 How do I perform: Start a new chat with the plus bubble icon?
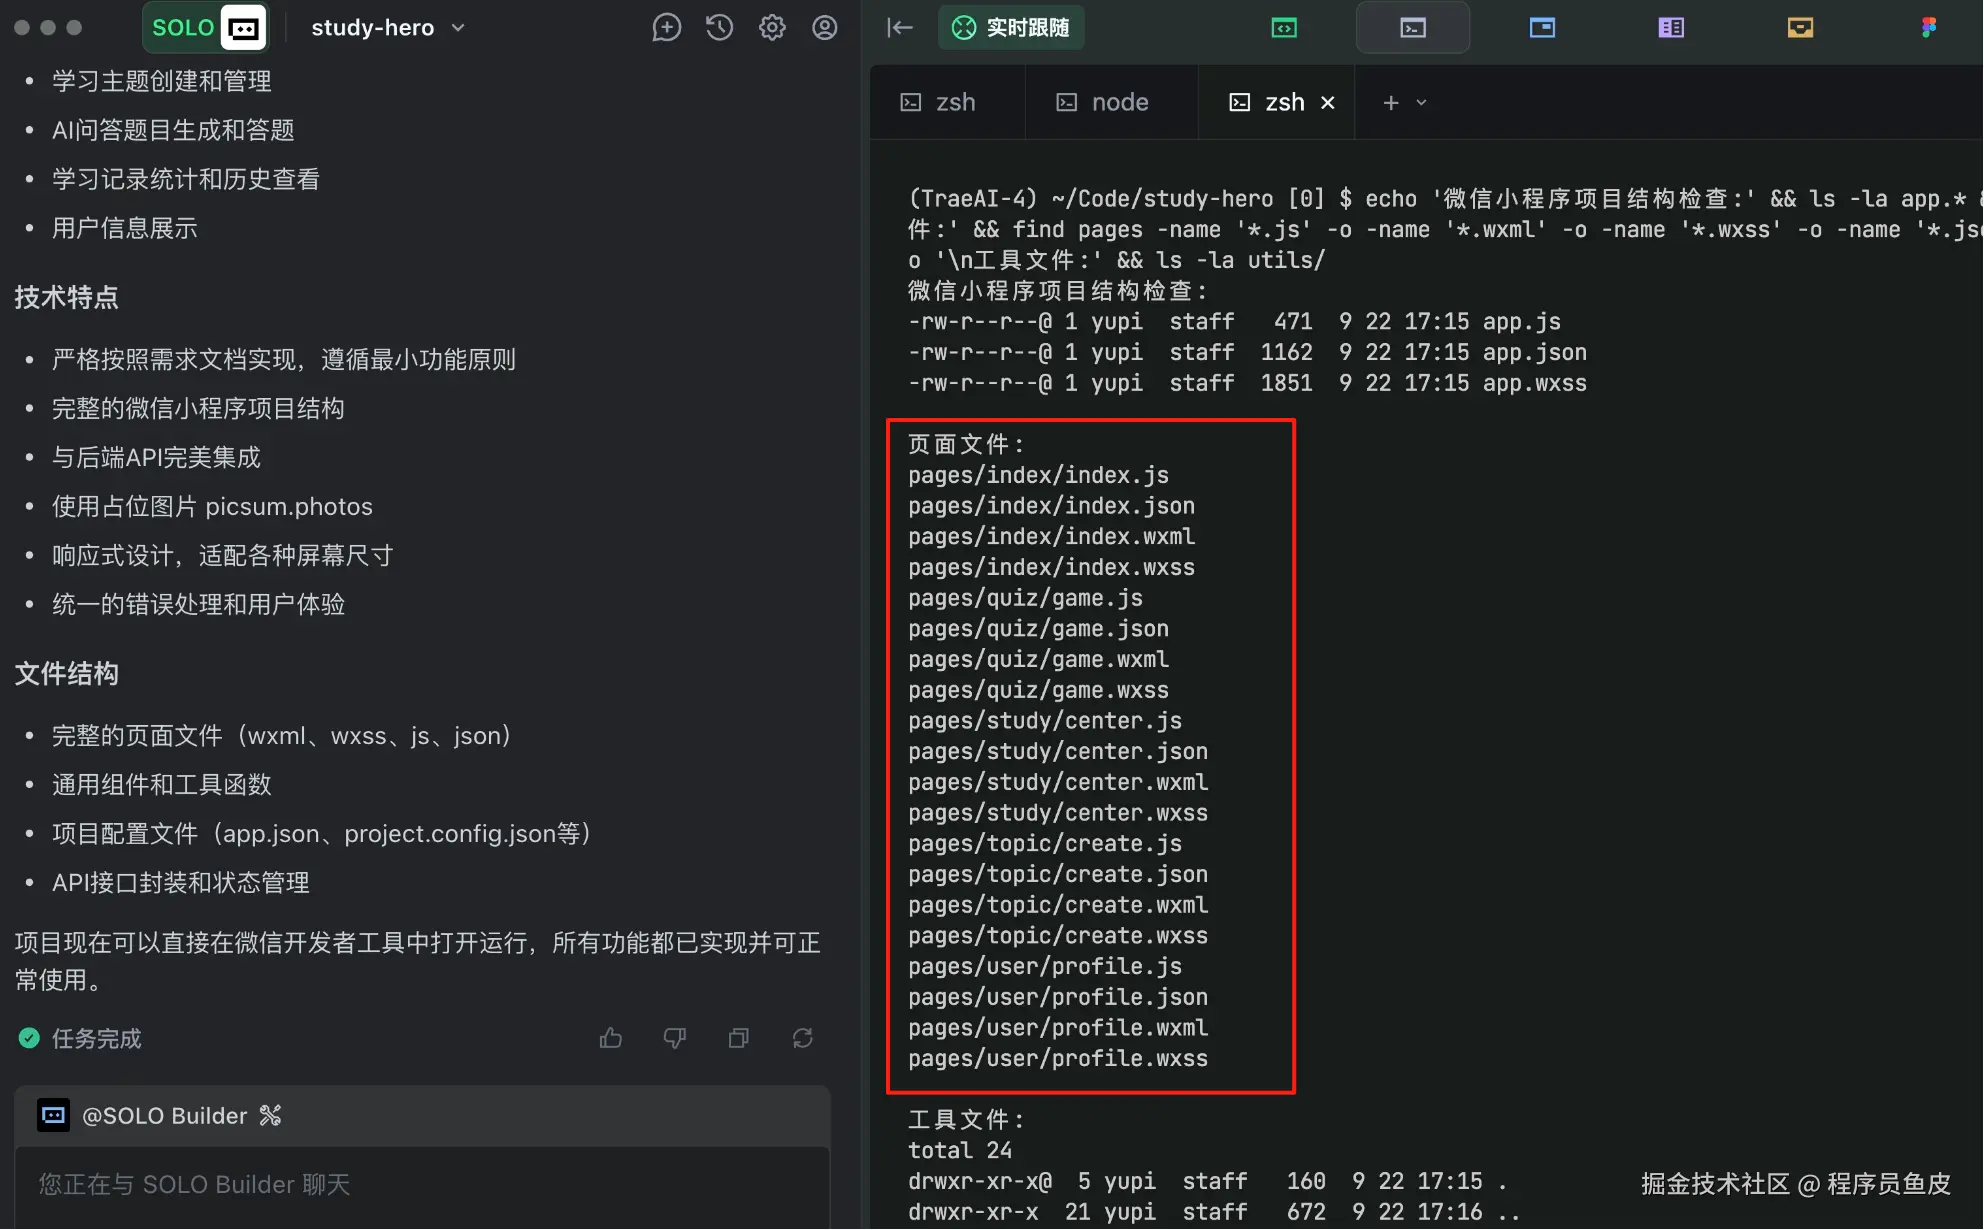(x=666, y=28)
